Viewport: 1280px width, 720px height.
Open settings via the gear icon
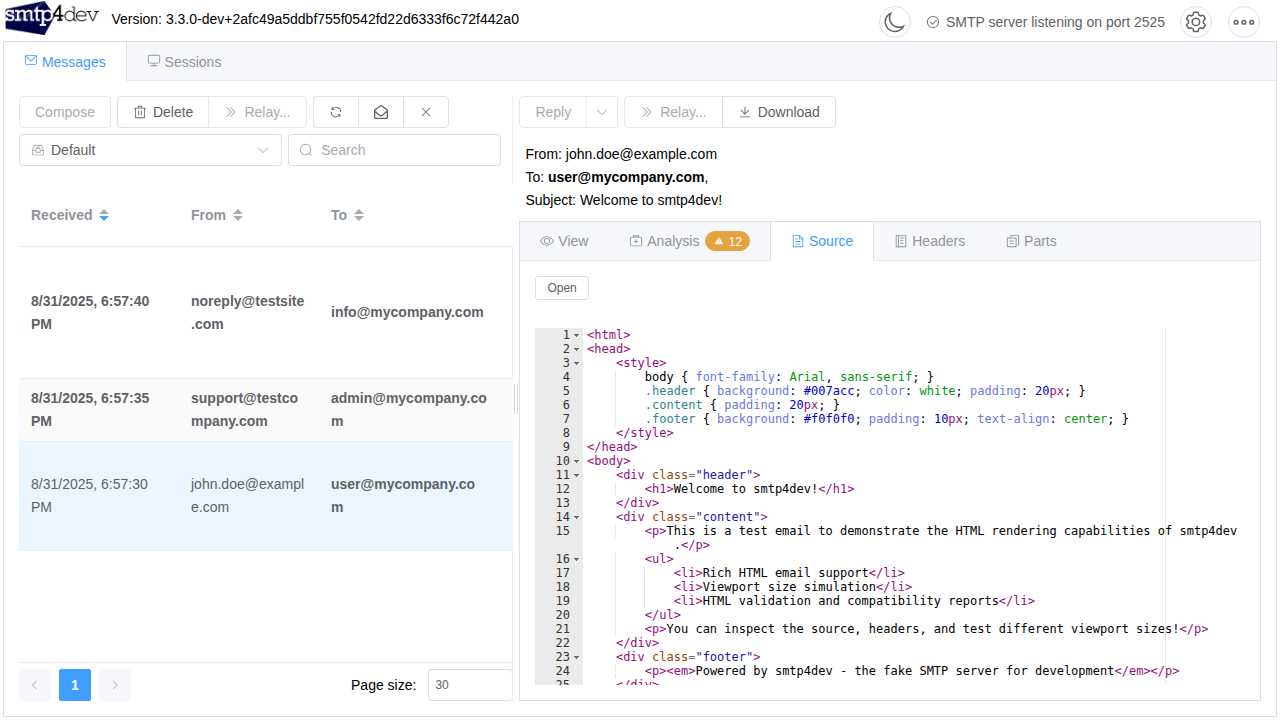pos(1196,22)
